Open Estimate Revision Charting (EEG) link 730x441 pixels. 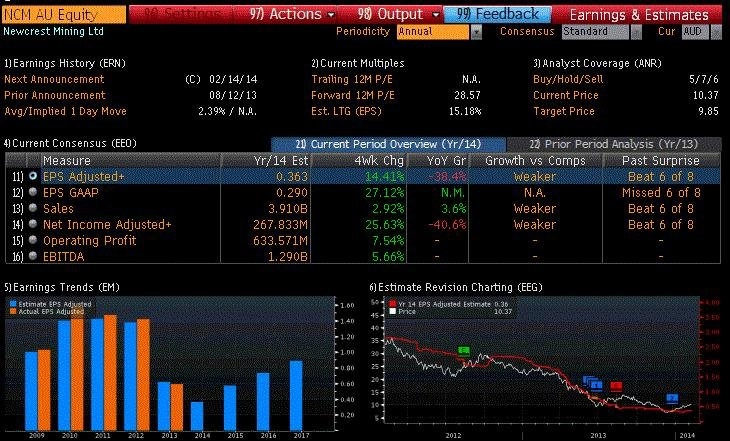456,287
